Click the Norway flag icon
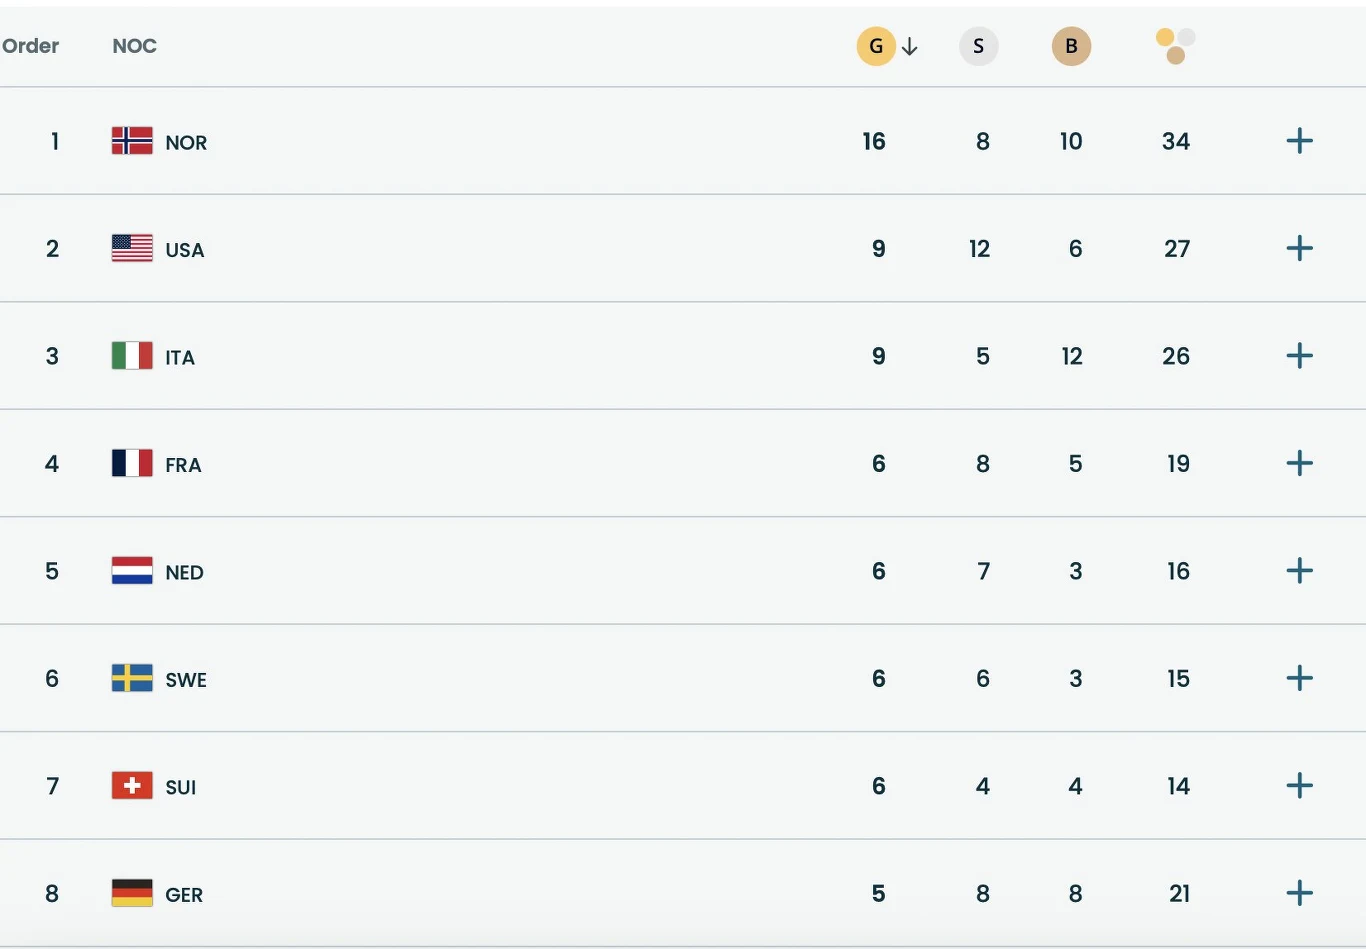This screenshot has width=1366, height=949. pyautogui.click(x=132, y=141)
